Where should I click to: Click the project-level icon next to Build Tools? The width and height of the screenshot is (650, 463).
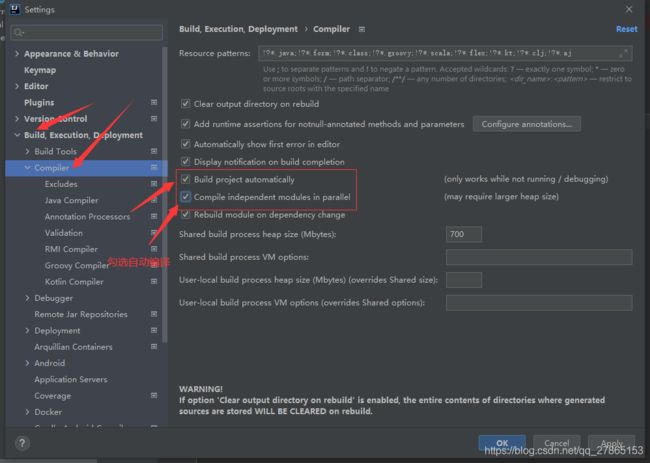click(154, 151)
